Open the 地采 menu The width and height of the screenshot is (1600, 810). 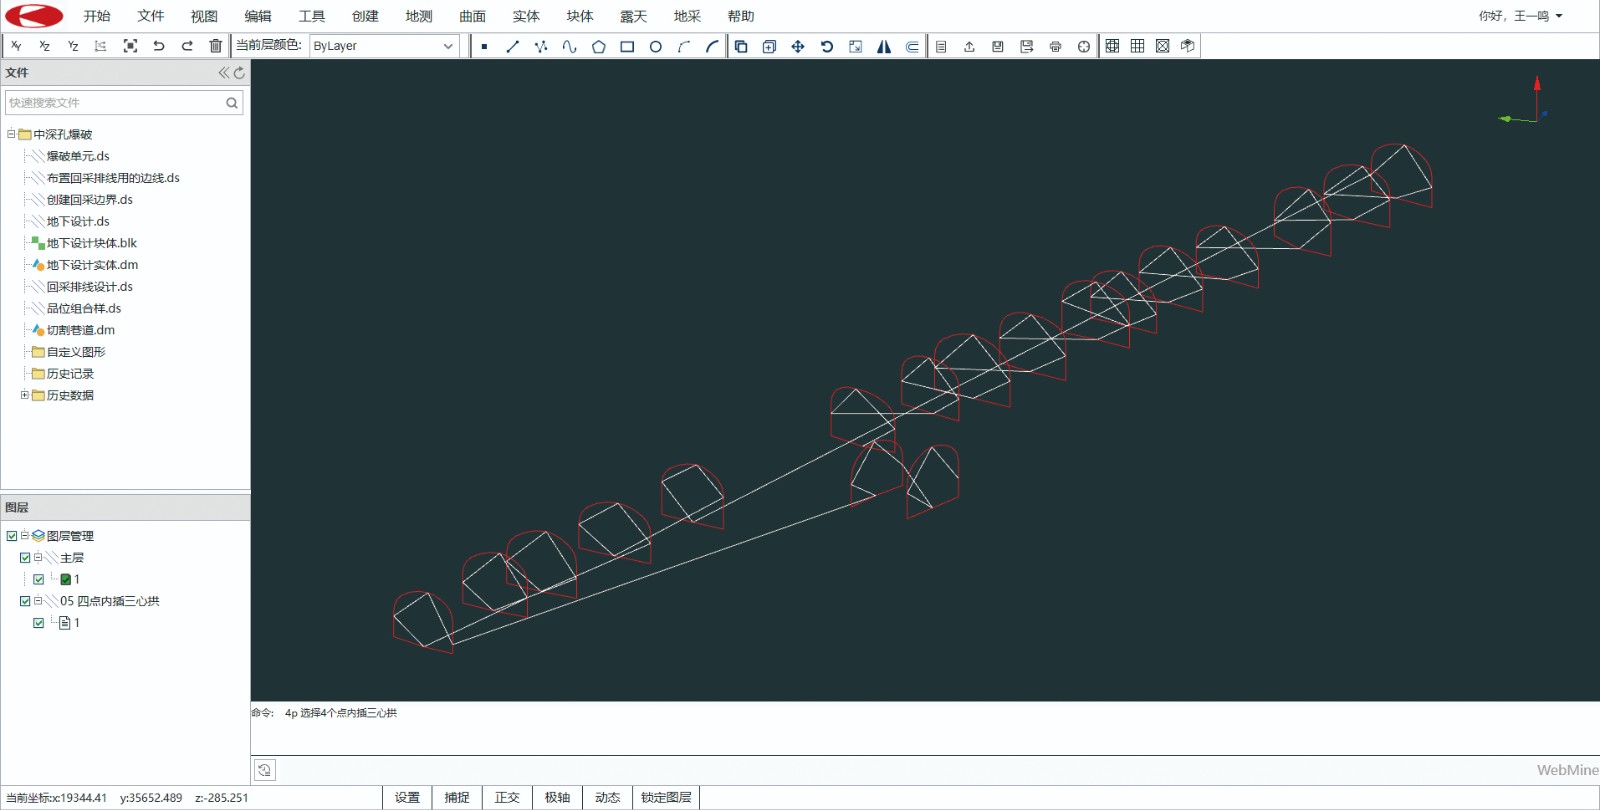[687, 16]
